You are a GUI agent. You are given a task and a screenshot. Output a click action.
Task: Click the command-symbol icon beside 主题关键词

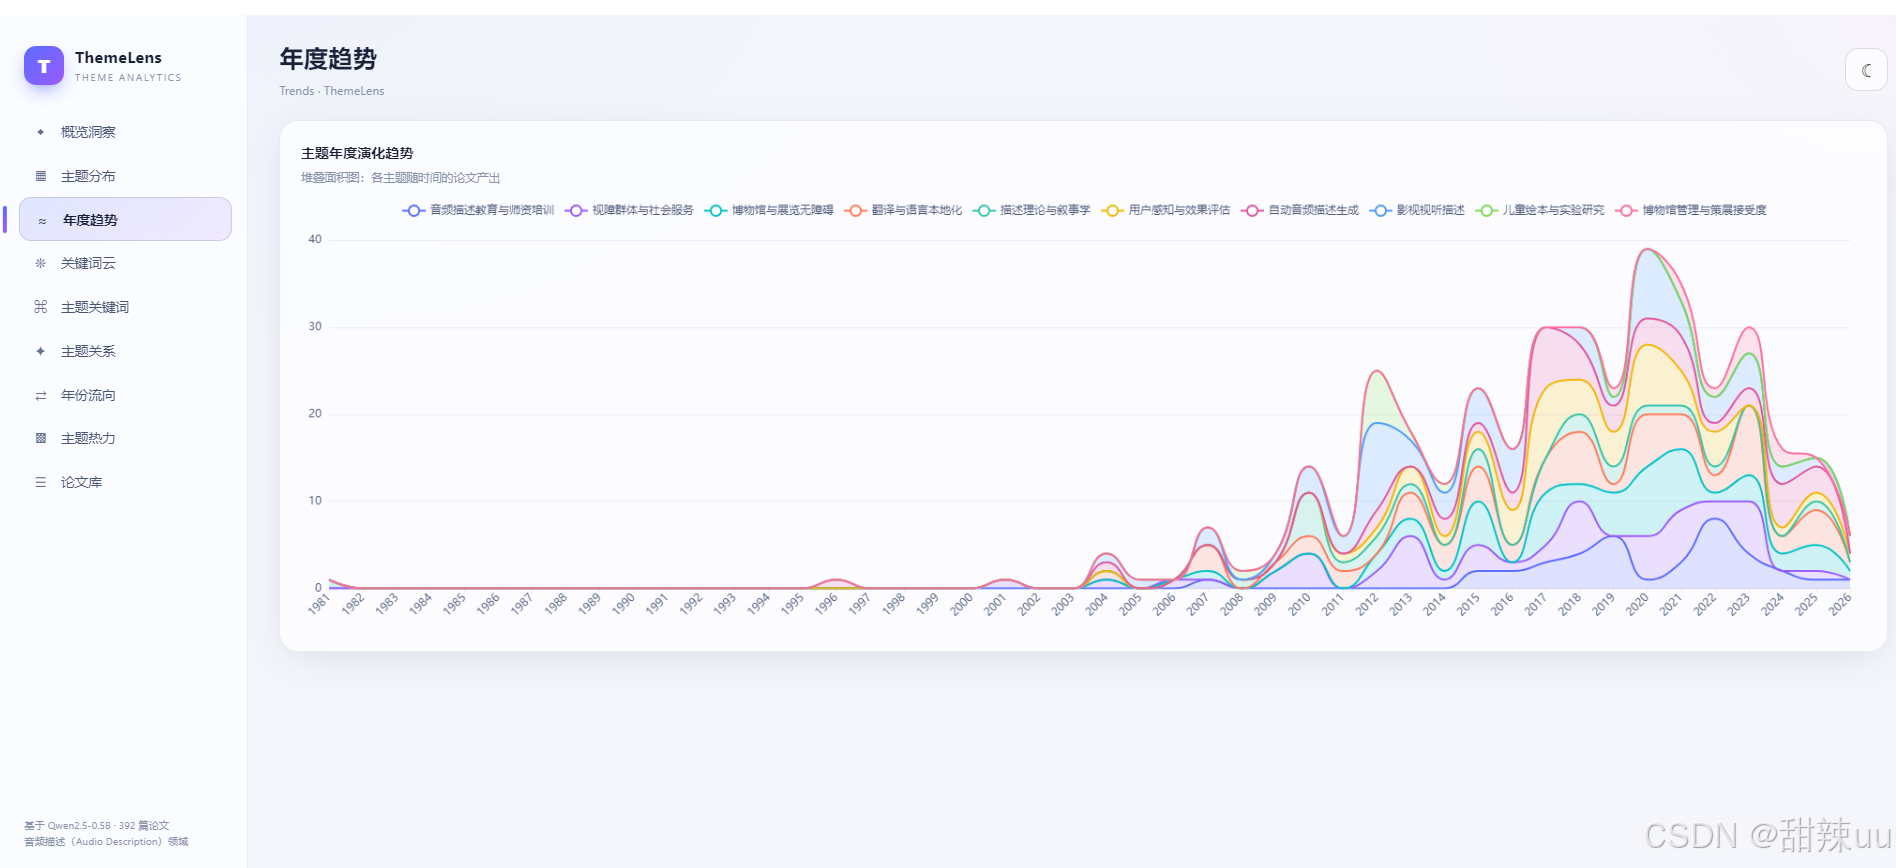coord(41,307)
